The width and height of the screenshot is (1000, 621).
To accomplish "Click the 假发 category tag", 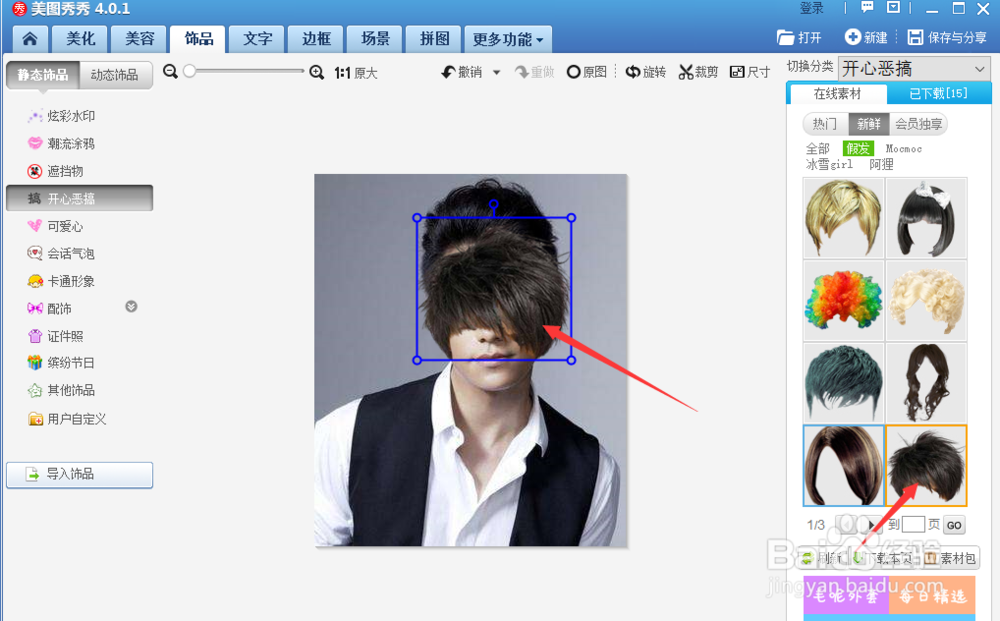I will 858,149.
